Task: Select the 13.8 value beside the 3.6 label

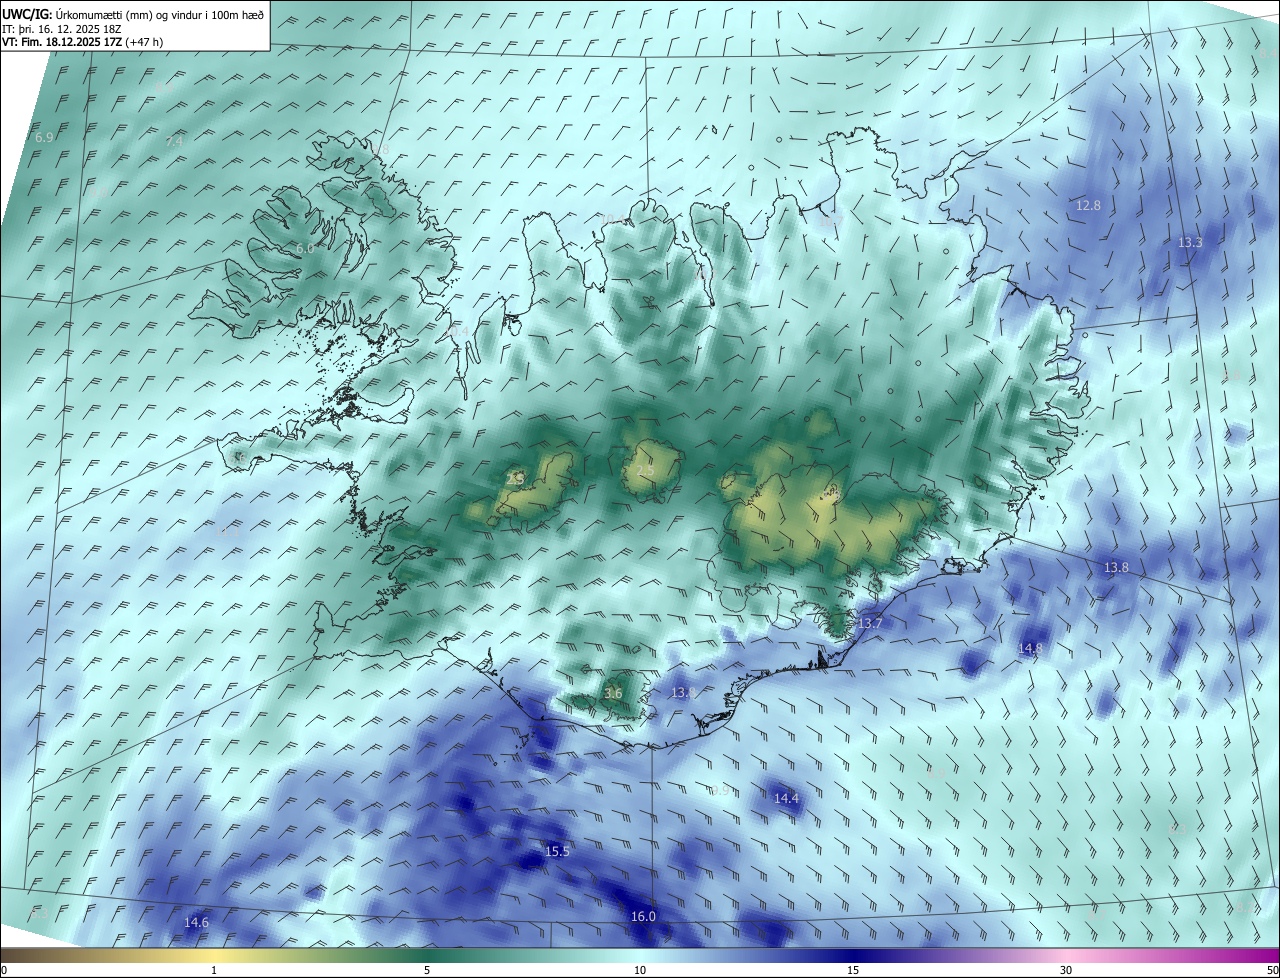Action: coord(683,692)
